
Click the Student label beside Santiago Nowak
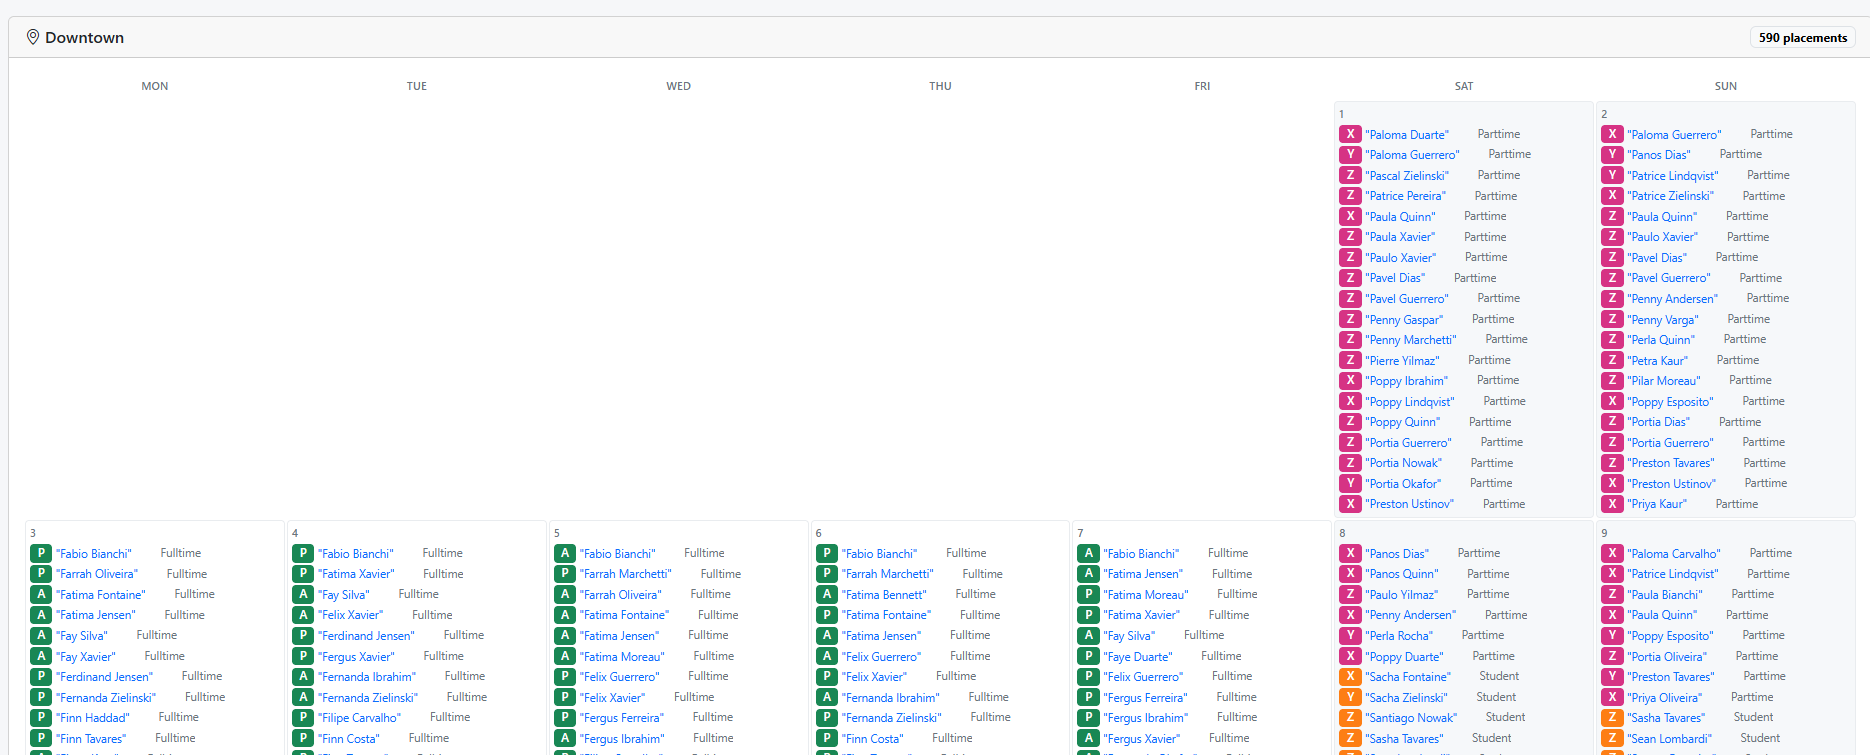pos(1505,717)
